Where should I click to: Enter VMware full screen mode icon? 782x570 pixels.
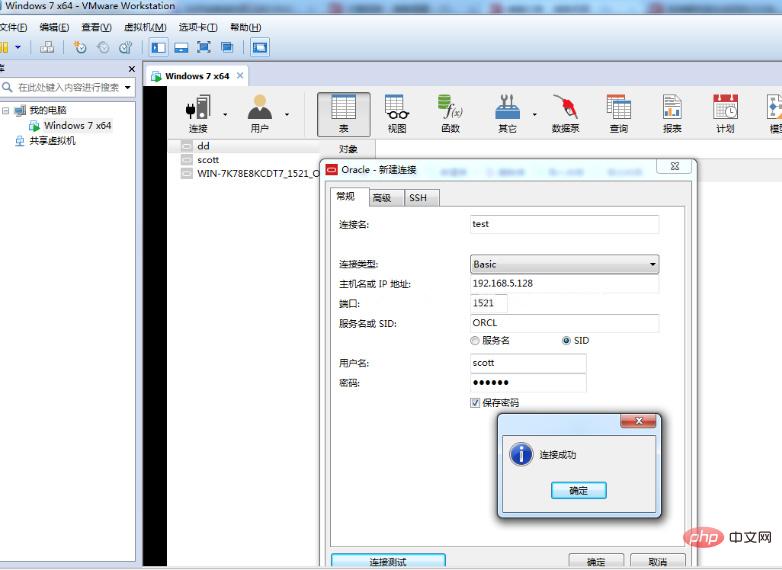(x=203, y=47)
